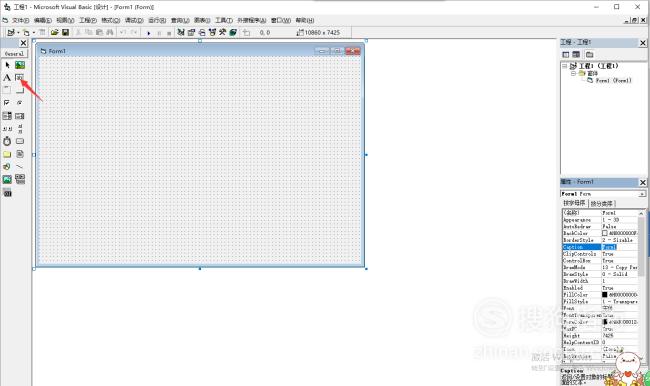The width and height of the screenshot is (650, 386).
Task: Click the General tab in toolbox
Action: click(15, 53)
